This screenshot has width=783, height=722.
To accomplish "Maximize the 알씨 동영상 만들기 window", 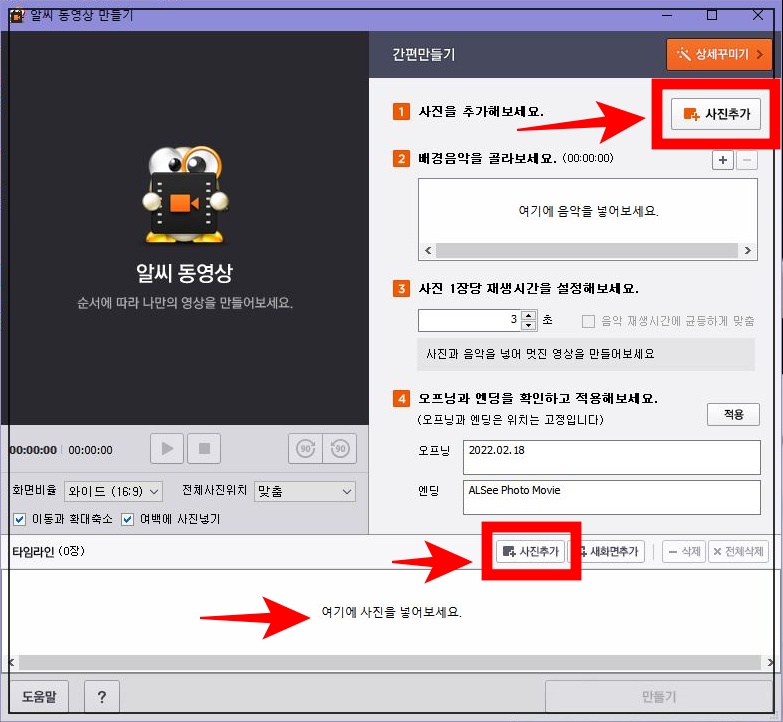I will (x=712, y=15).
